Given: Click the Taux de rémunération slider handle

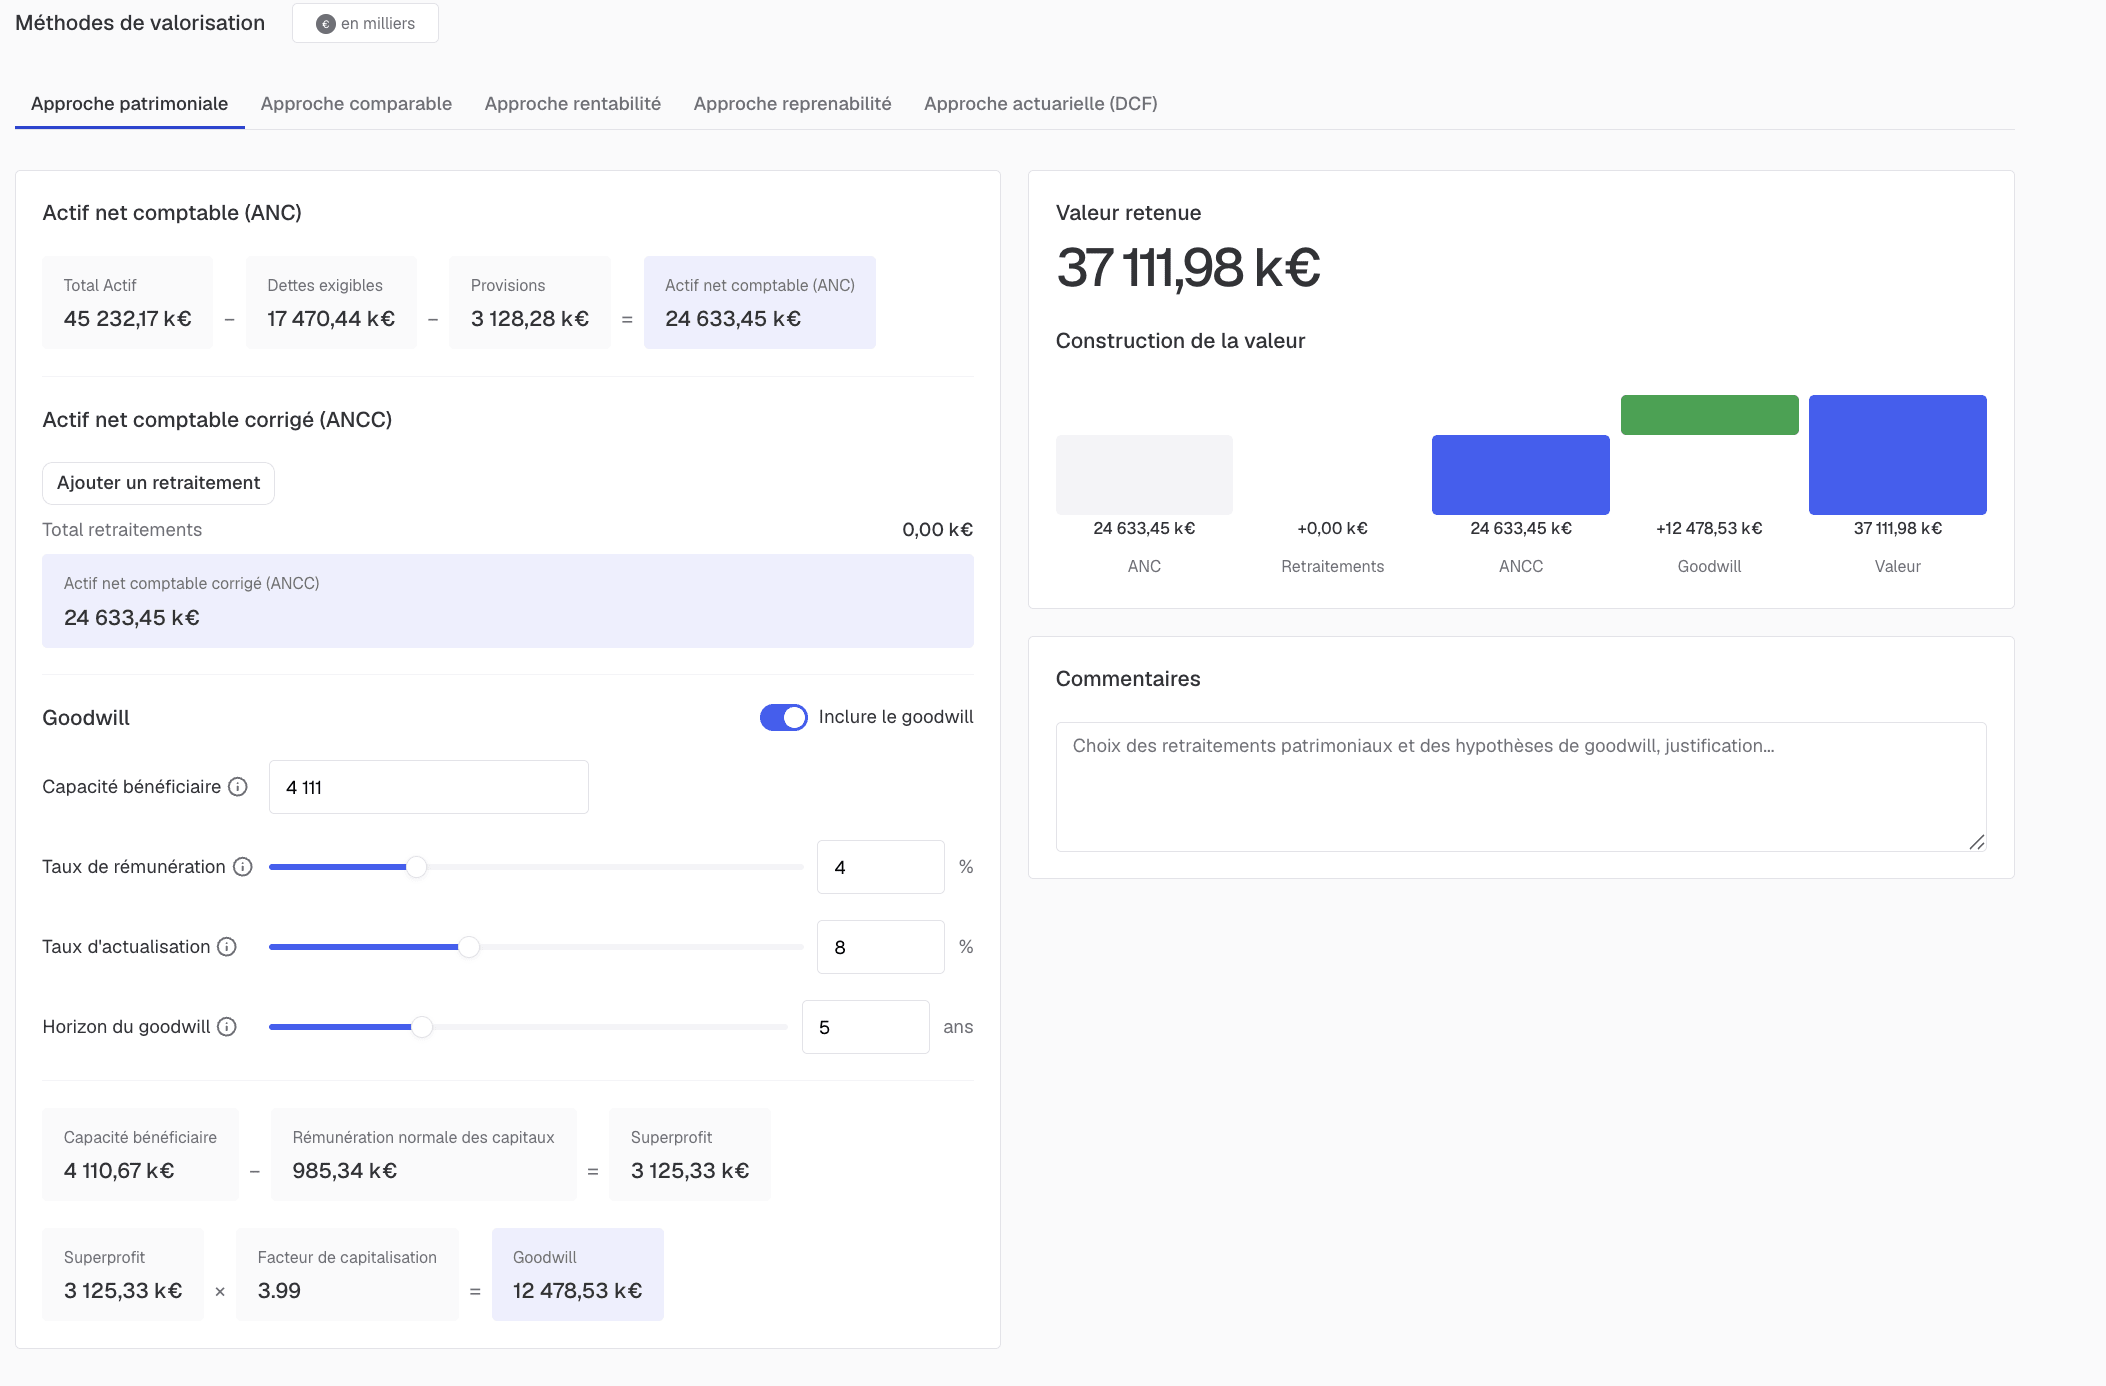Looking at the screenshot, I should click(416, 867).
